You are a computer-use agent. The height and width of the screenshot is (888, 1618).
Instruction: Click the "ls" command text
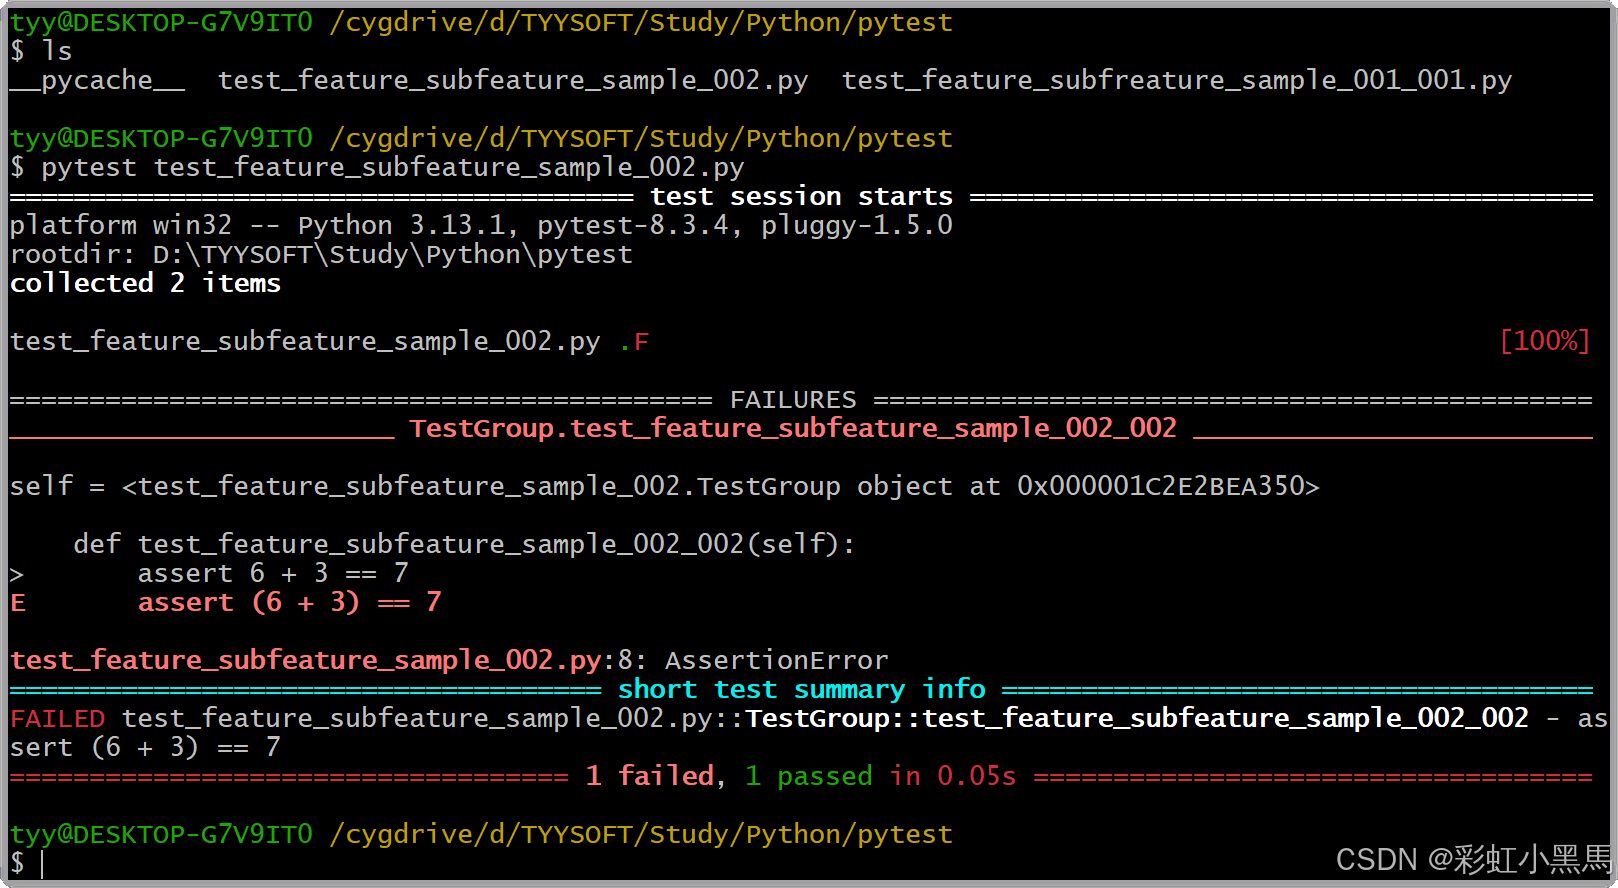point(57,51)
